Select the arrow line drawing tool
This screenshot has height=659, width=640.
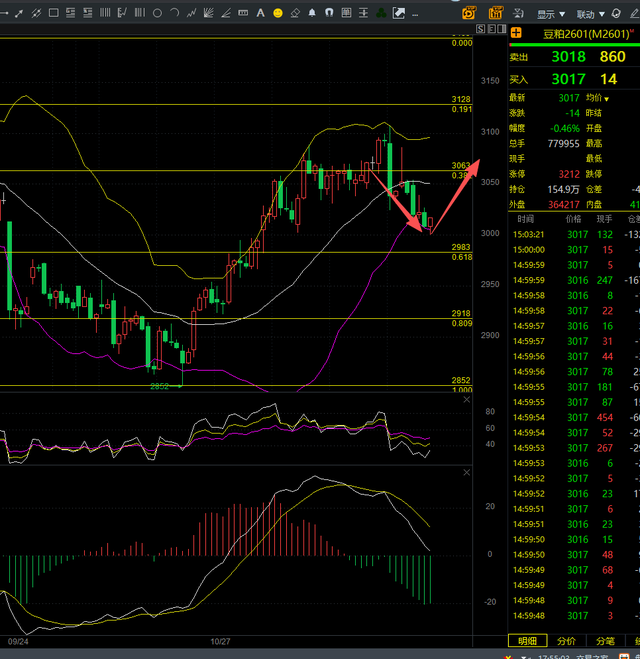point(19,13)
